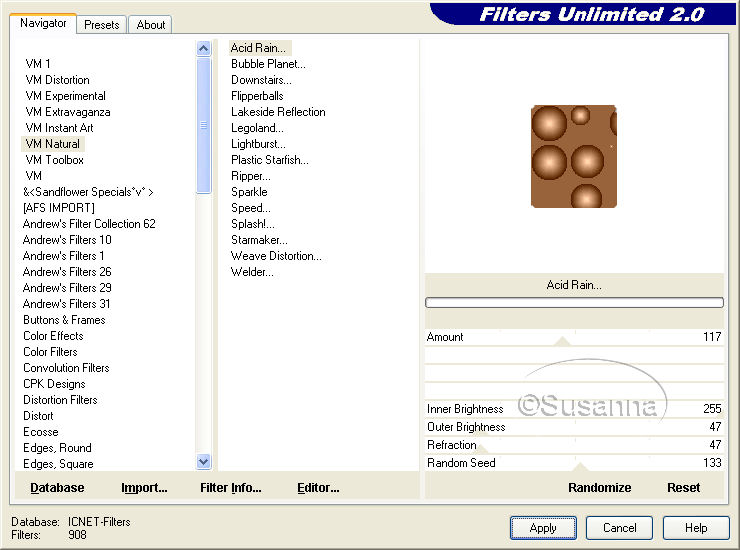Open Help
Viewport: 740px width, 550px height.
(x=696, y=528)
